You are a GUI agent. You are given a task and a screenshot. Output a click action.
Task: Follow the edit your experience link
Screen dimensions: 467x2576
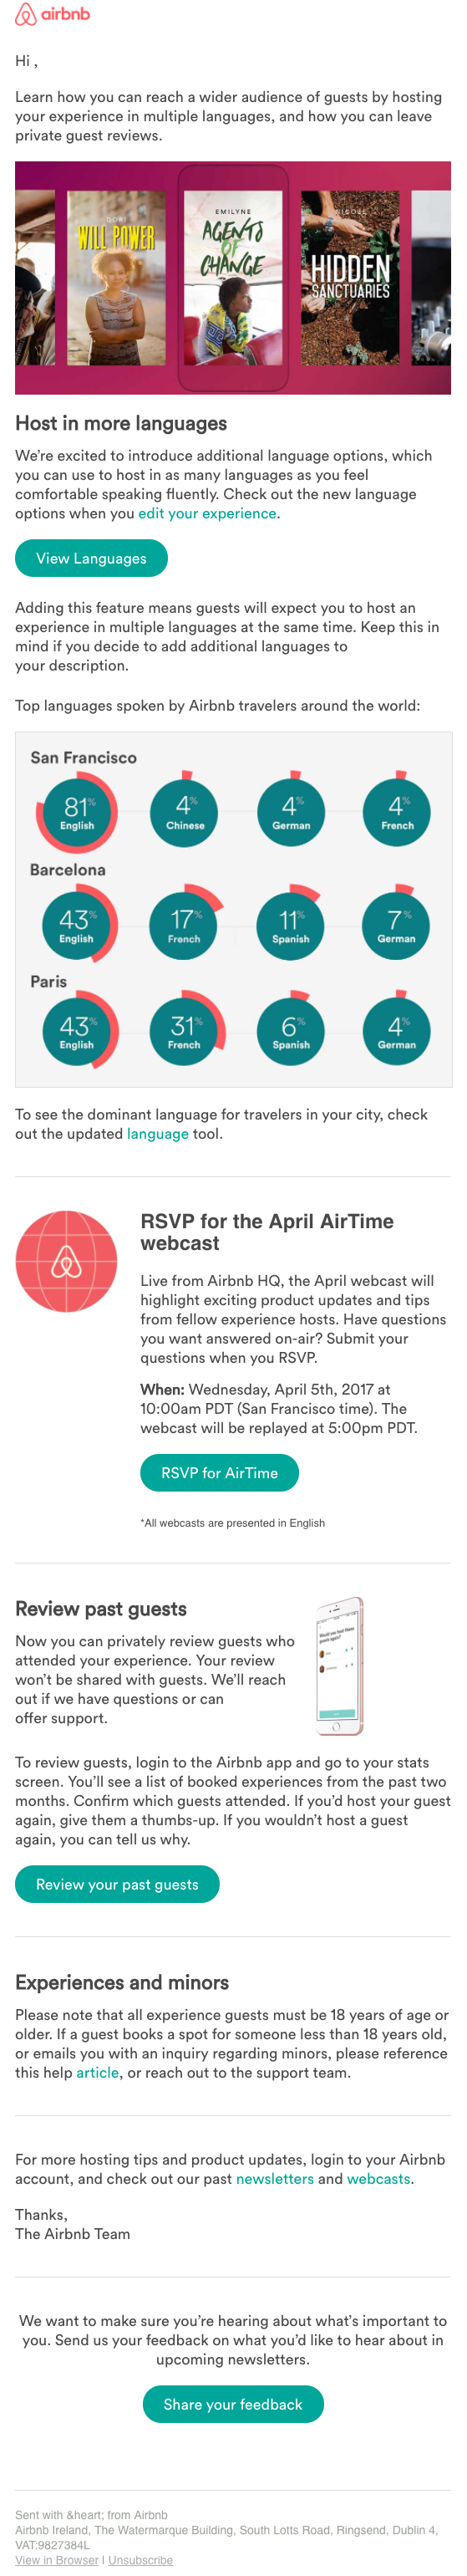click(207, 513)
